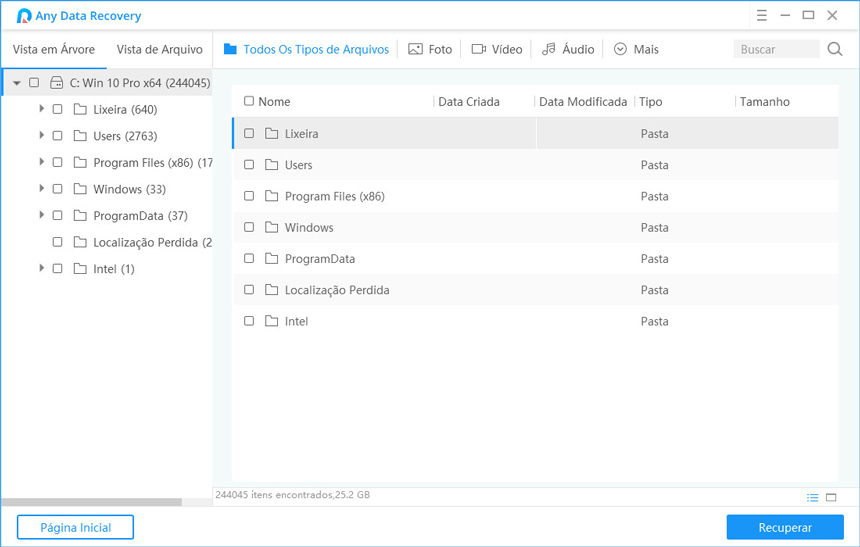Check the Localização Perdida tree checkbox
860x547 pixels.
[57, 242]
